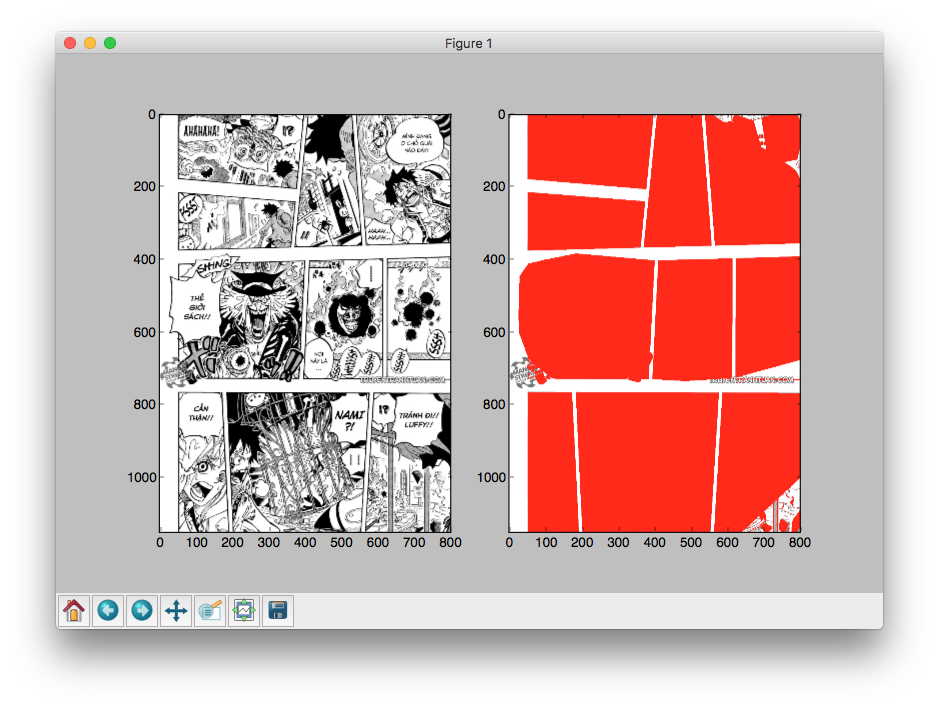Maximize the Figure 1 window

[x=110, y=43]
